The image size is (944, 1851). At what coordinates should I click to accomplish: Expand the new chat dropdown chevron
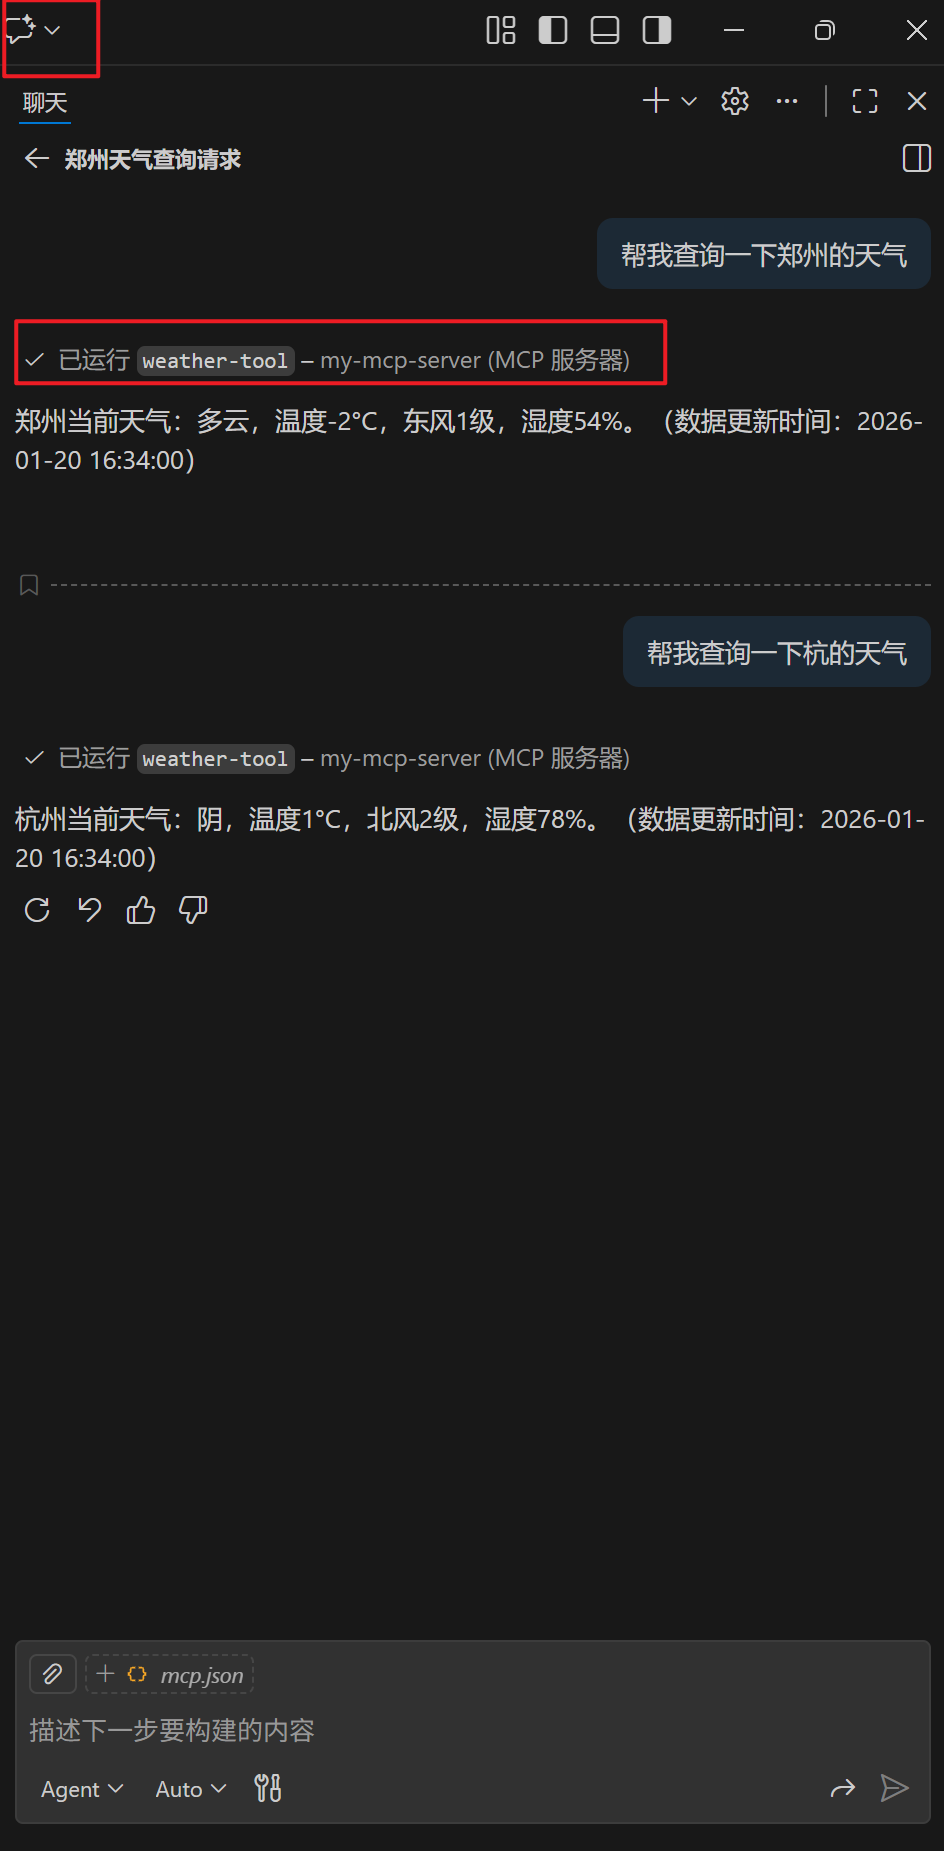[689, 101]
